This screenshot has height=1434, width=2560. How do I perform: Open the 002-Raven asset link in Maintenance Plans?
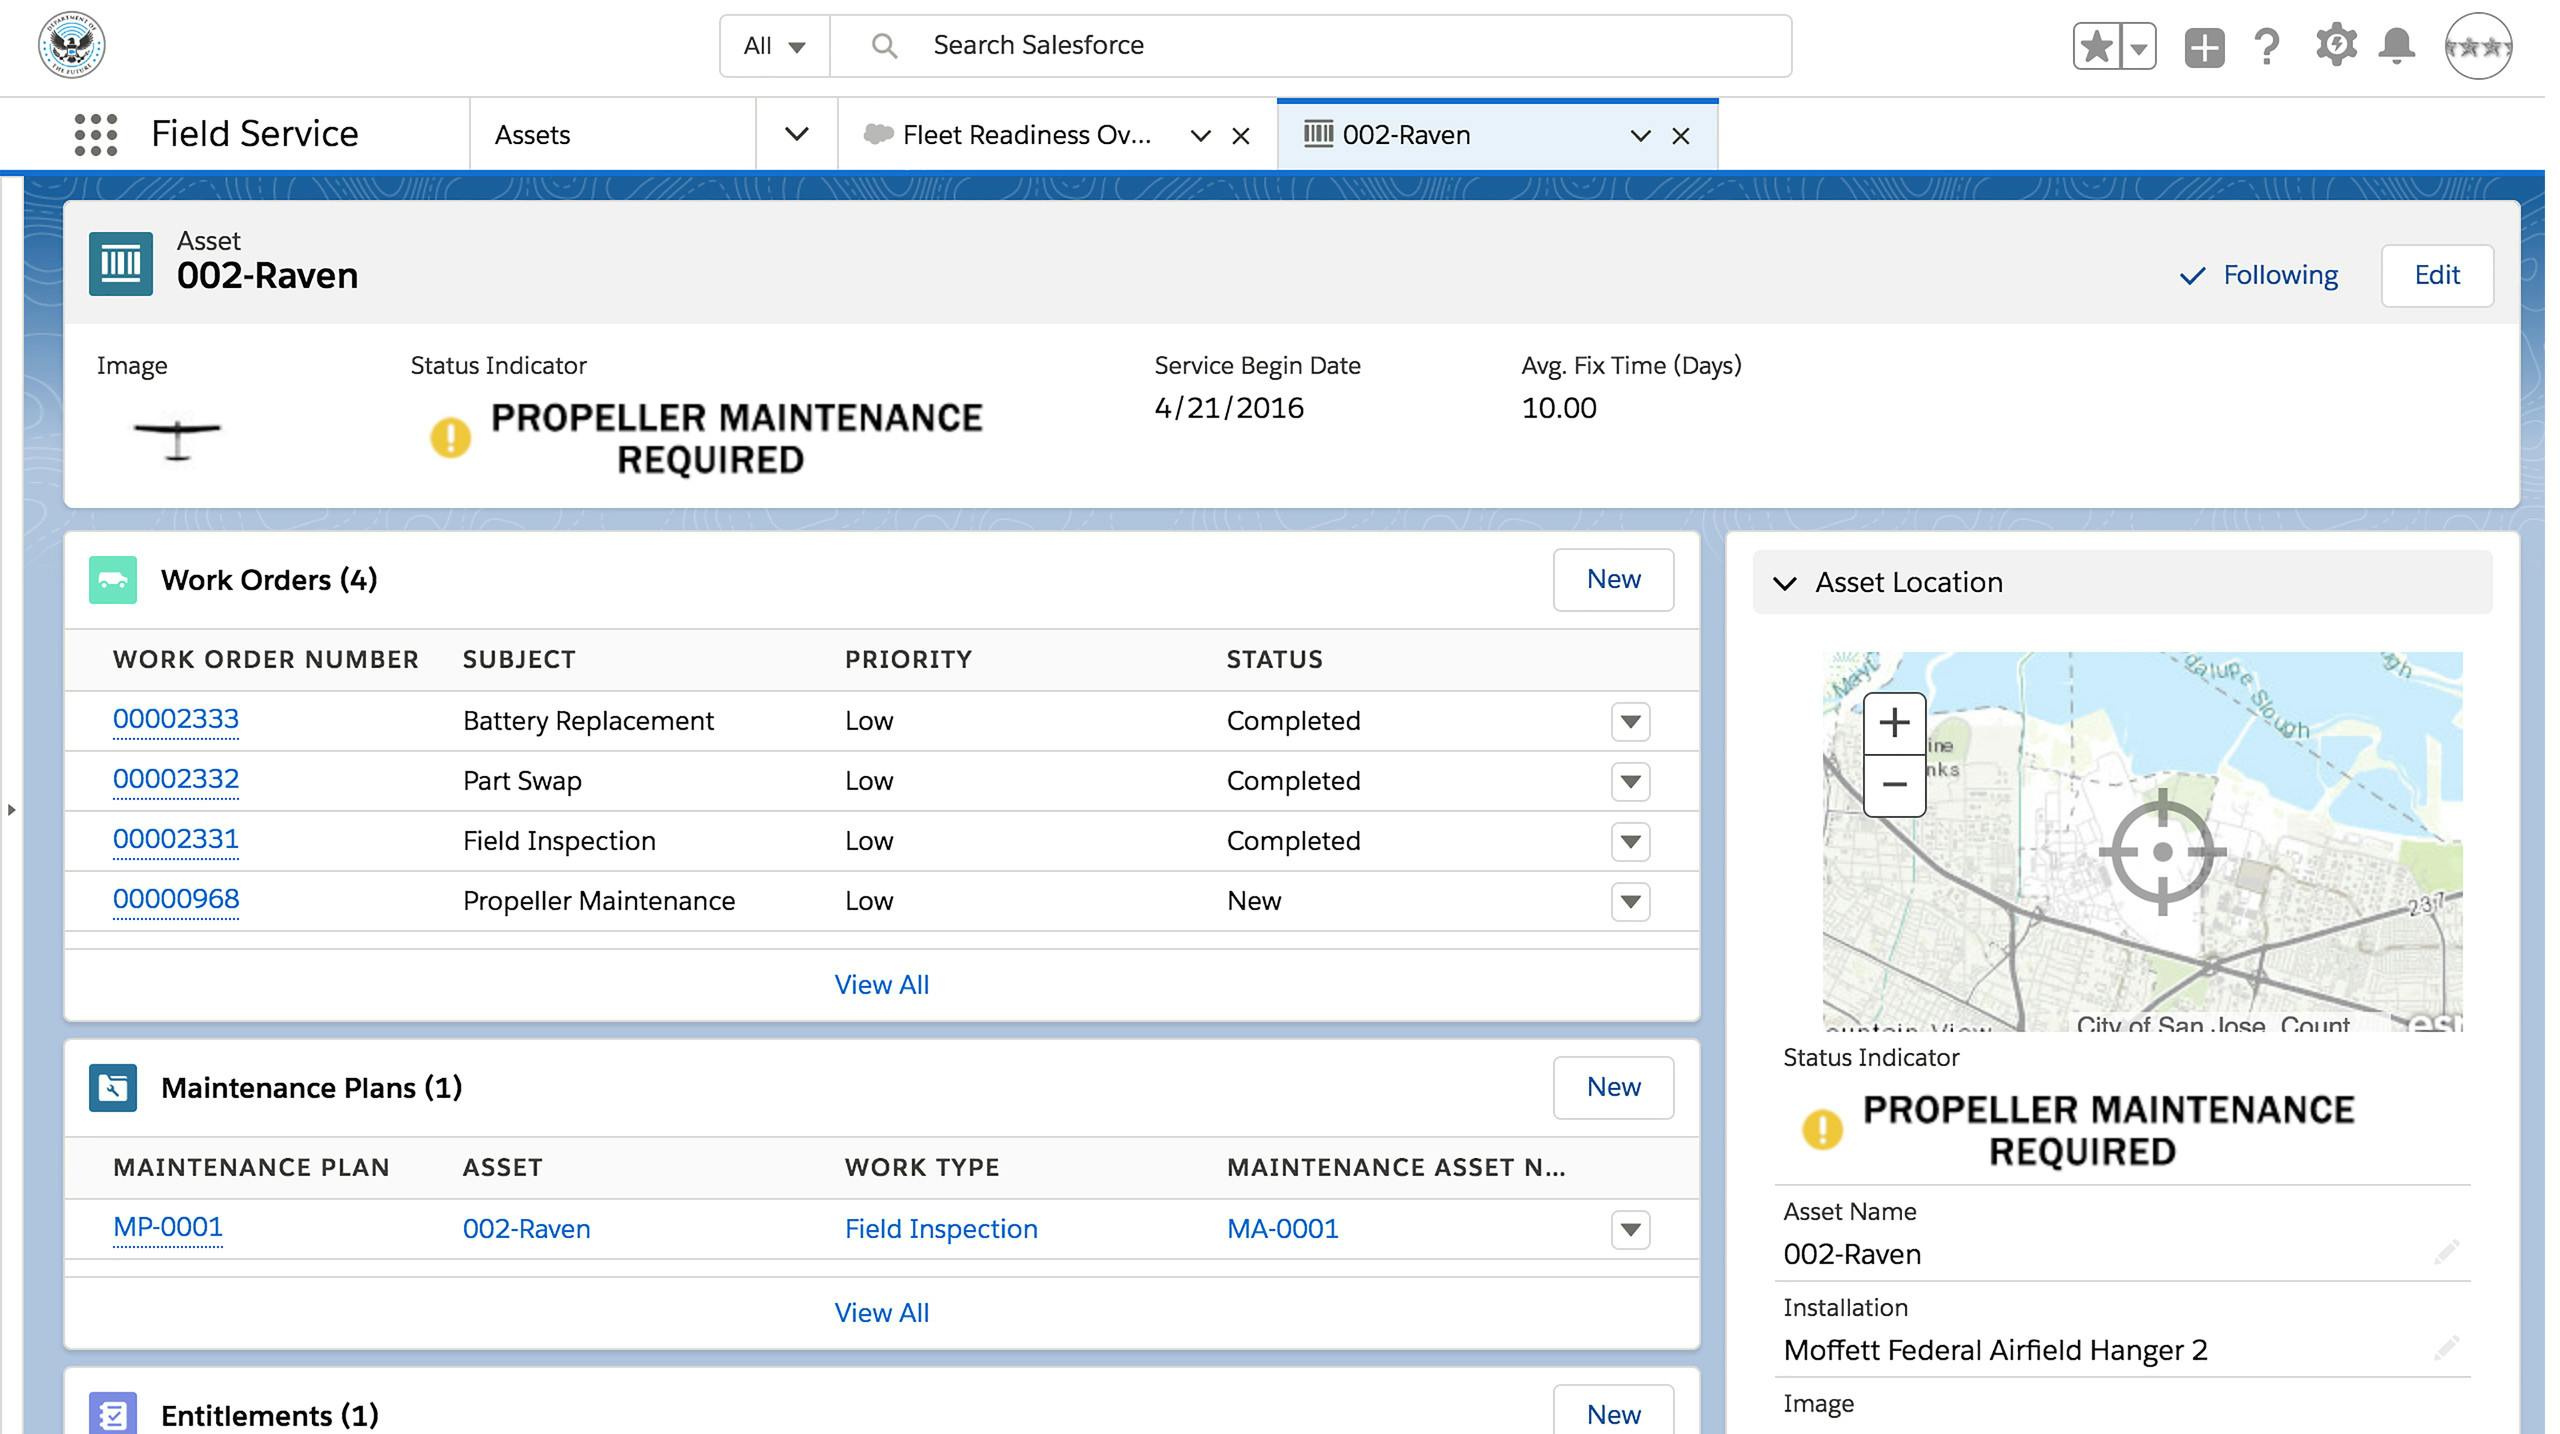pyautogui.click(x=526, y=1229)
